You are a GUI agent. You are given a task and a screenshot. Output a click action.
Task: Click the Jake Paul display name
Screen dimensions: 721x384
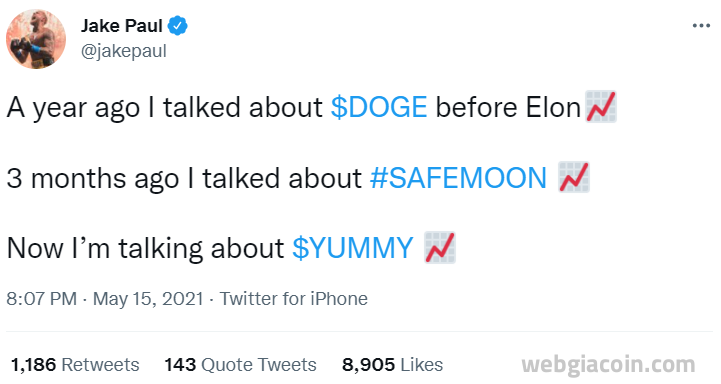(x=122, y=26)
